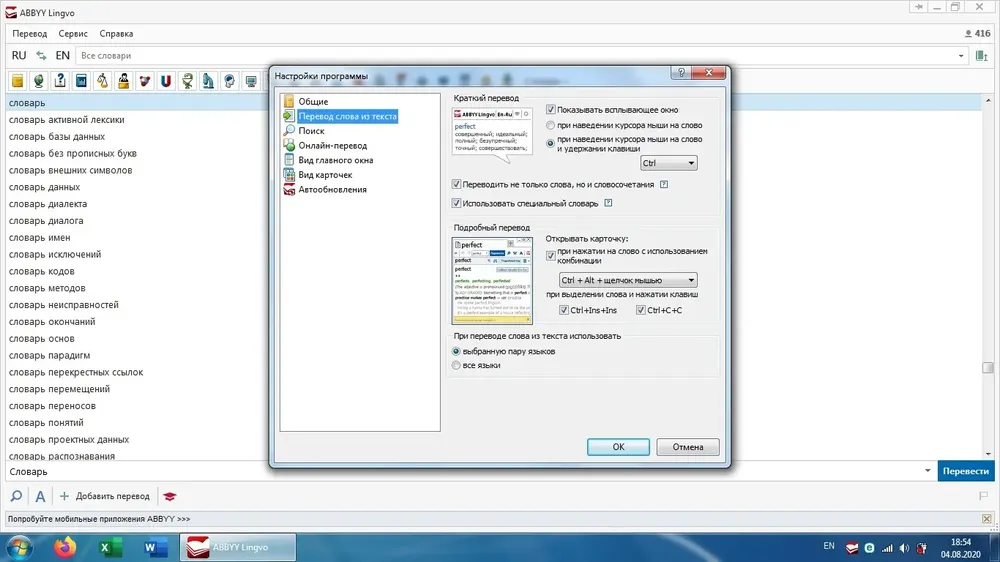Expand the Все словари dropdown arrow
The width and height of the screenshot is (1000, 562).
coord(961,56)
